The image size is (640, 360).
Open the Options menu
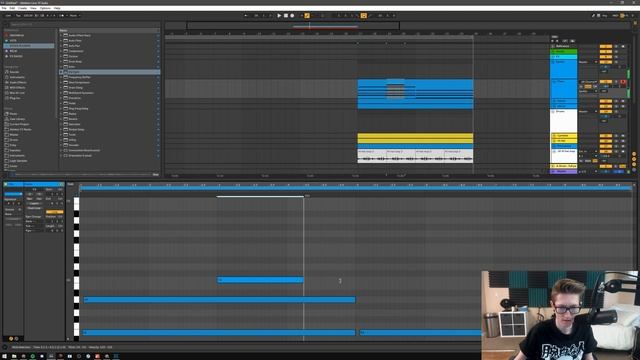tap(45, 8)
